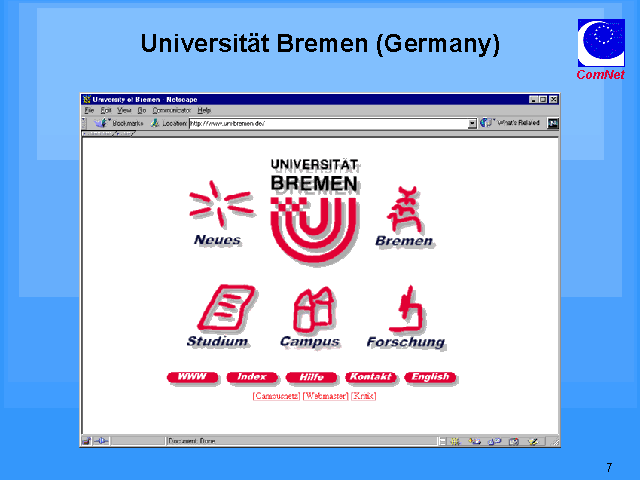Open the Edit menu
Screen dimensions: 640x480
pyautogui.click(x=106, y=110)
